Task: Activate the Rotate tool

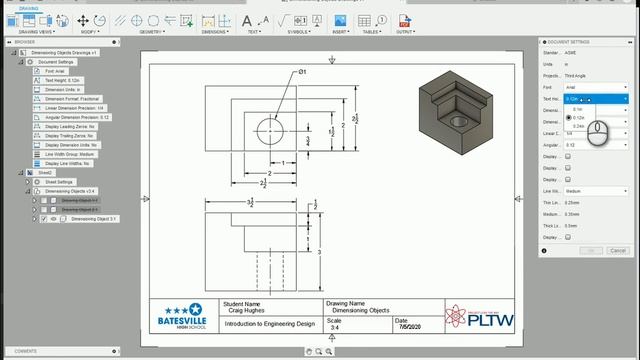Action: (99, 20)
